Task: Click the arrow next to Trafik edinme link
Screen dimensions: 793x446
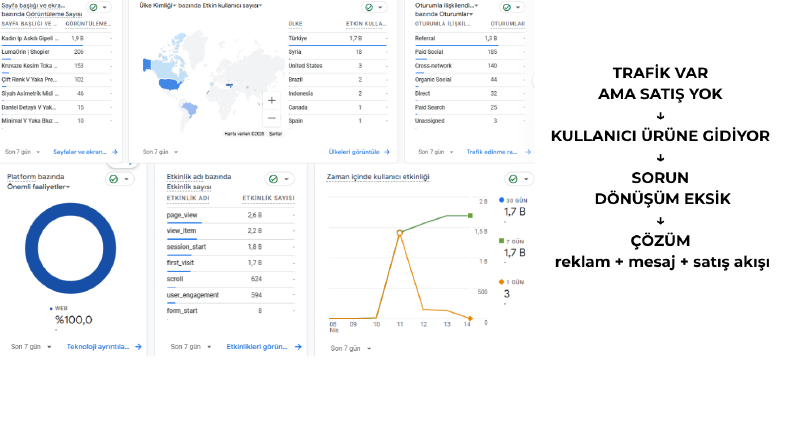Action: point(528,152)
